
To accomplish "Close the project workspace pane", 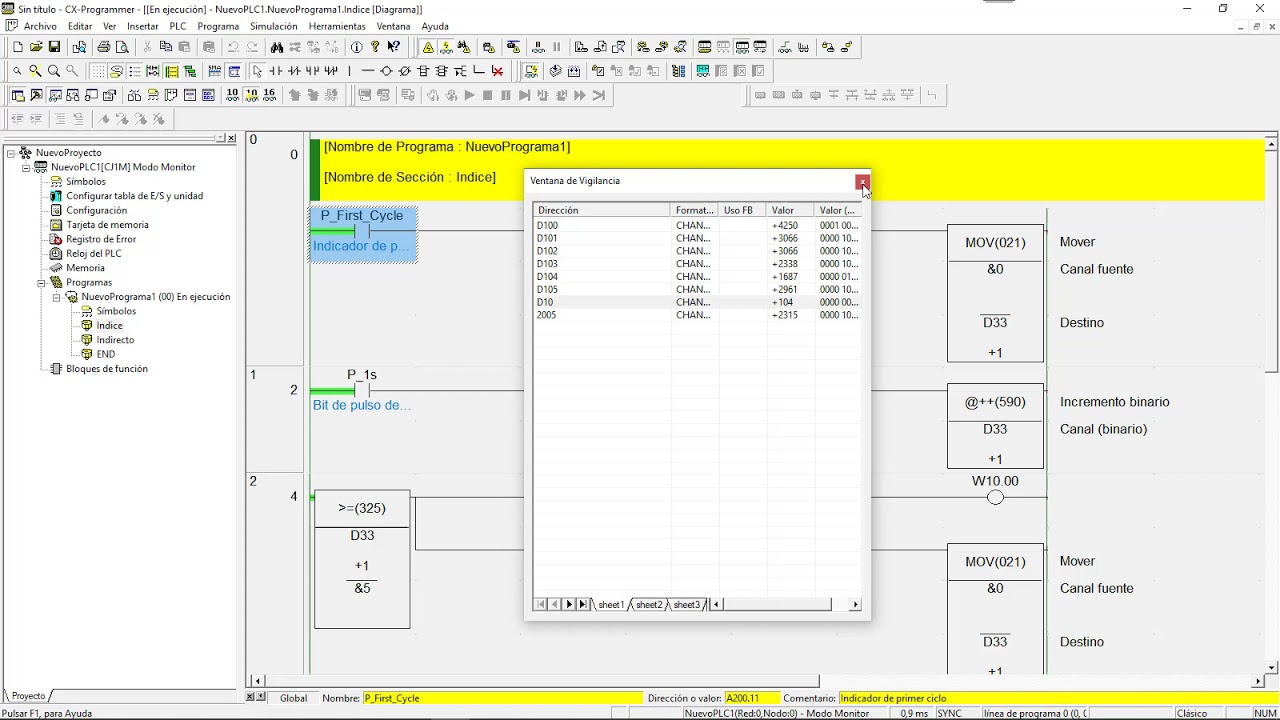I will (x=232, y=138).
